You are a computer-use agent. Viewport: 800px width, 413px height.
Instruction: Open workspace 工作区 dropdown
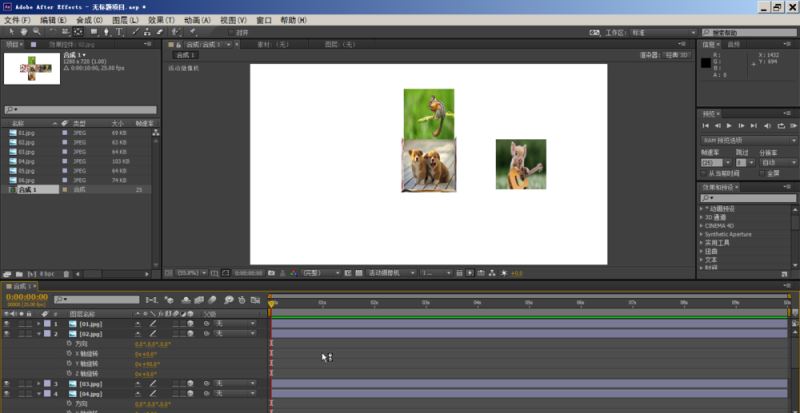pos(664,32)
